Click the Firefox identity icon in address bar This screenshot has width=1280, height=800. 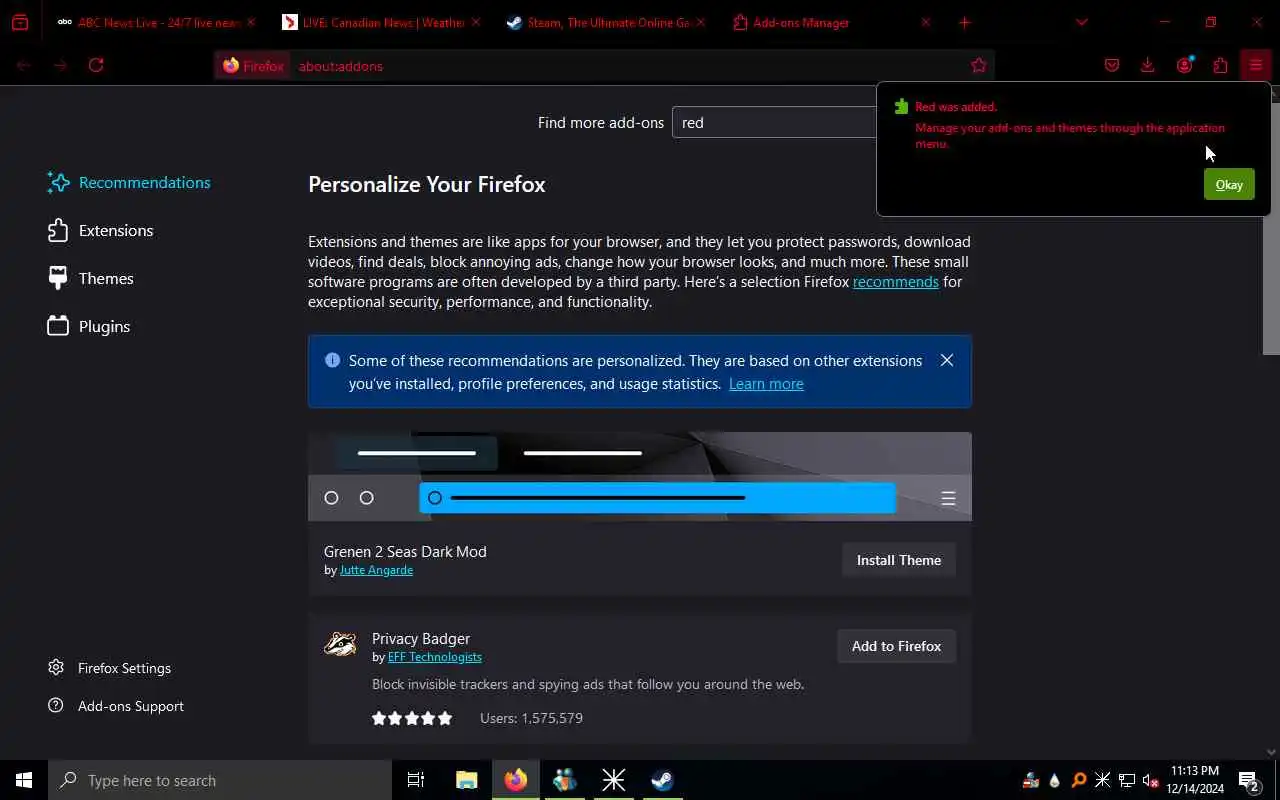click(x=254, y=66)
